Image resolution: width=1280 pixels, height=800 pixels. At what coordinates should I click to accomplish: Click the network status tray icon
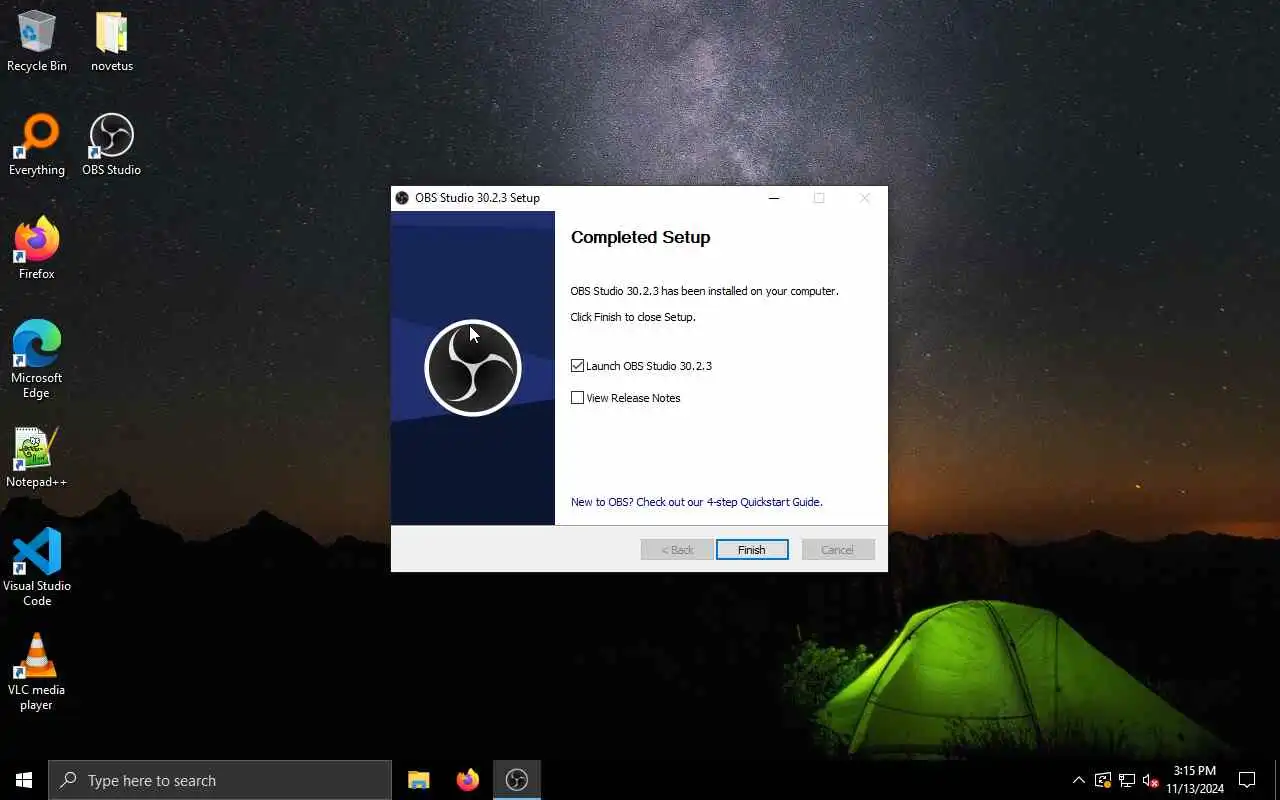click(1127, 780)
